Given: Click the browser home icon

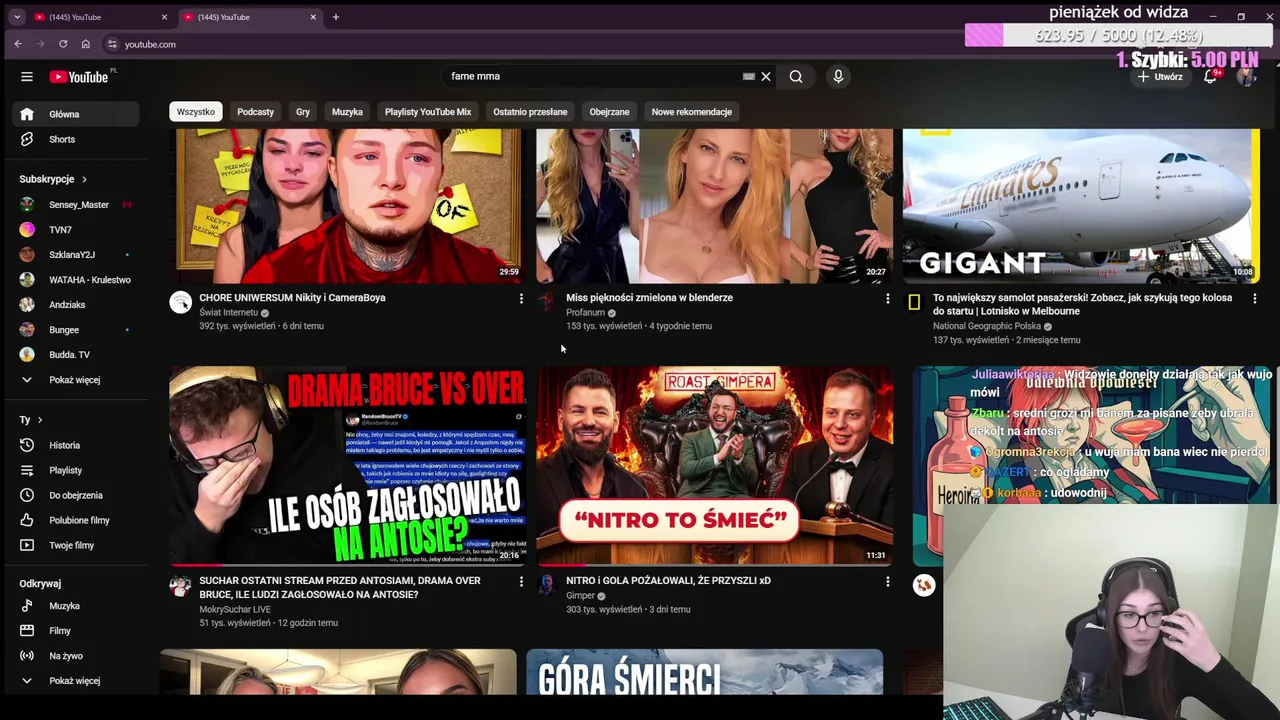Looking at the screenshot, I should click(x=85, y=44).
